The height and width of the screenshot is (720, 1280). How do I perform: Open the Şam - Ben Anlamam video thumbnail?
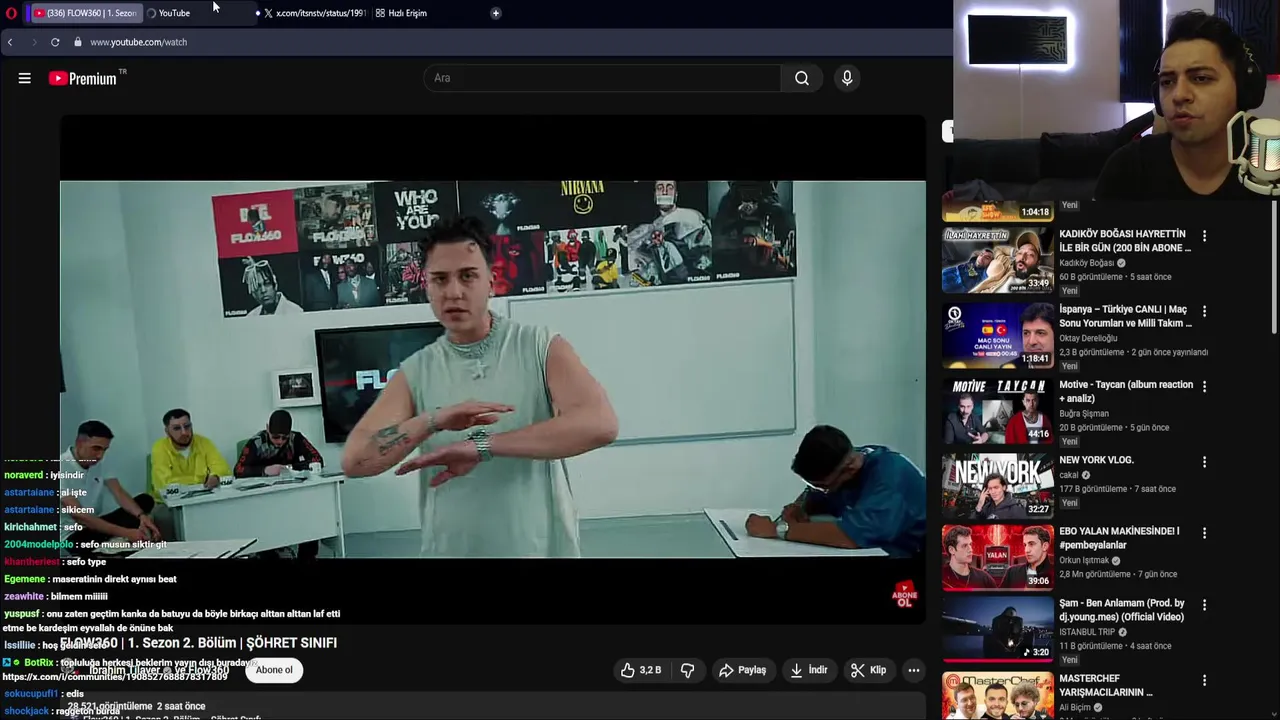[998, 629]
